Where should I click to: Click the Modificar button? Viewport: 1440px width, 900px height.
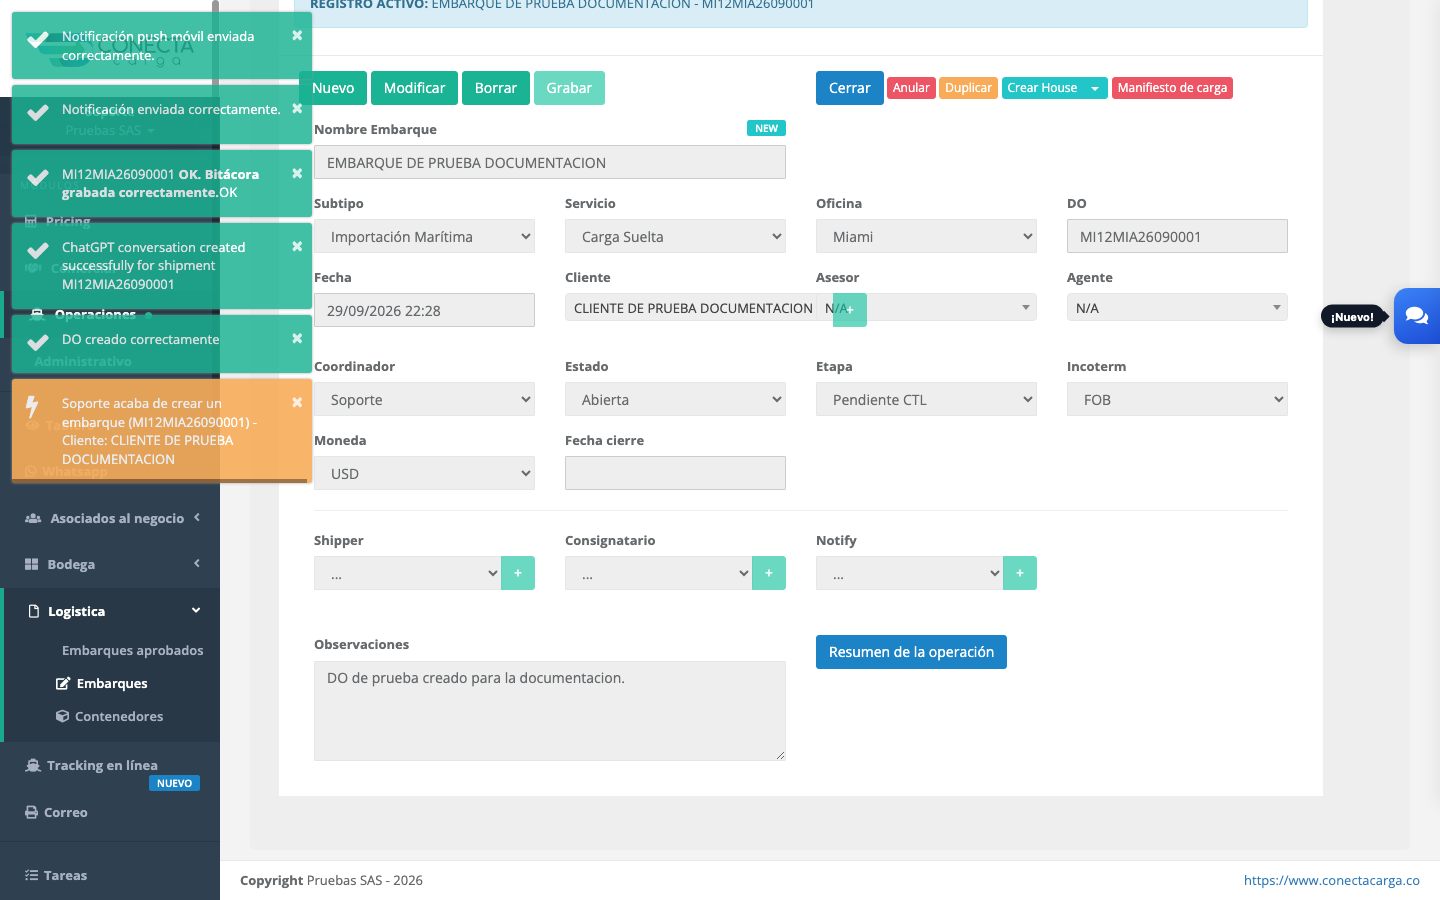(415, 88)
